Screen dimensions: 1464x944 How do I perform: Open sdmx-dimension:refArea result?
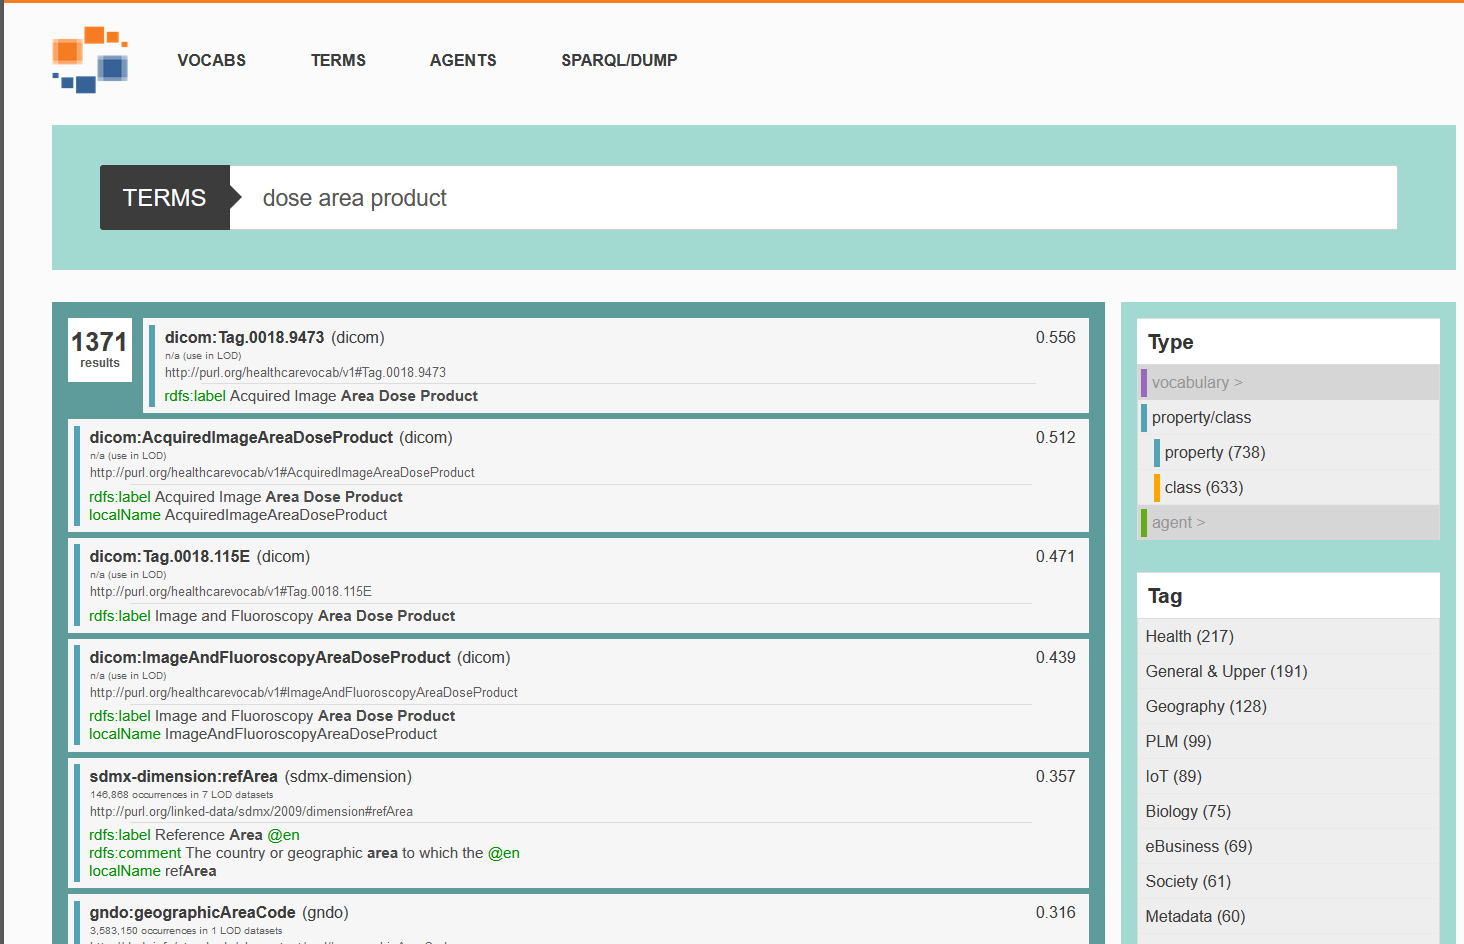click(x=183, y=777)
